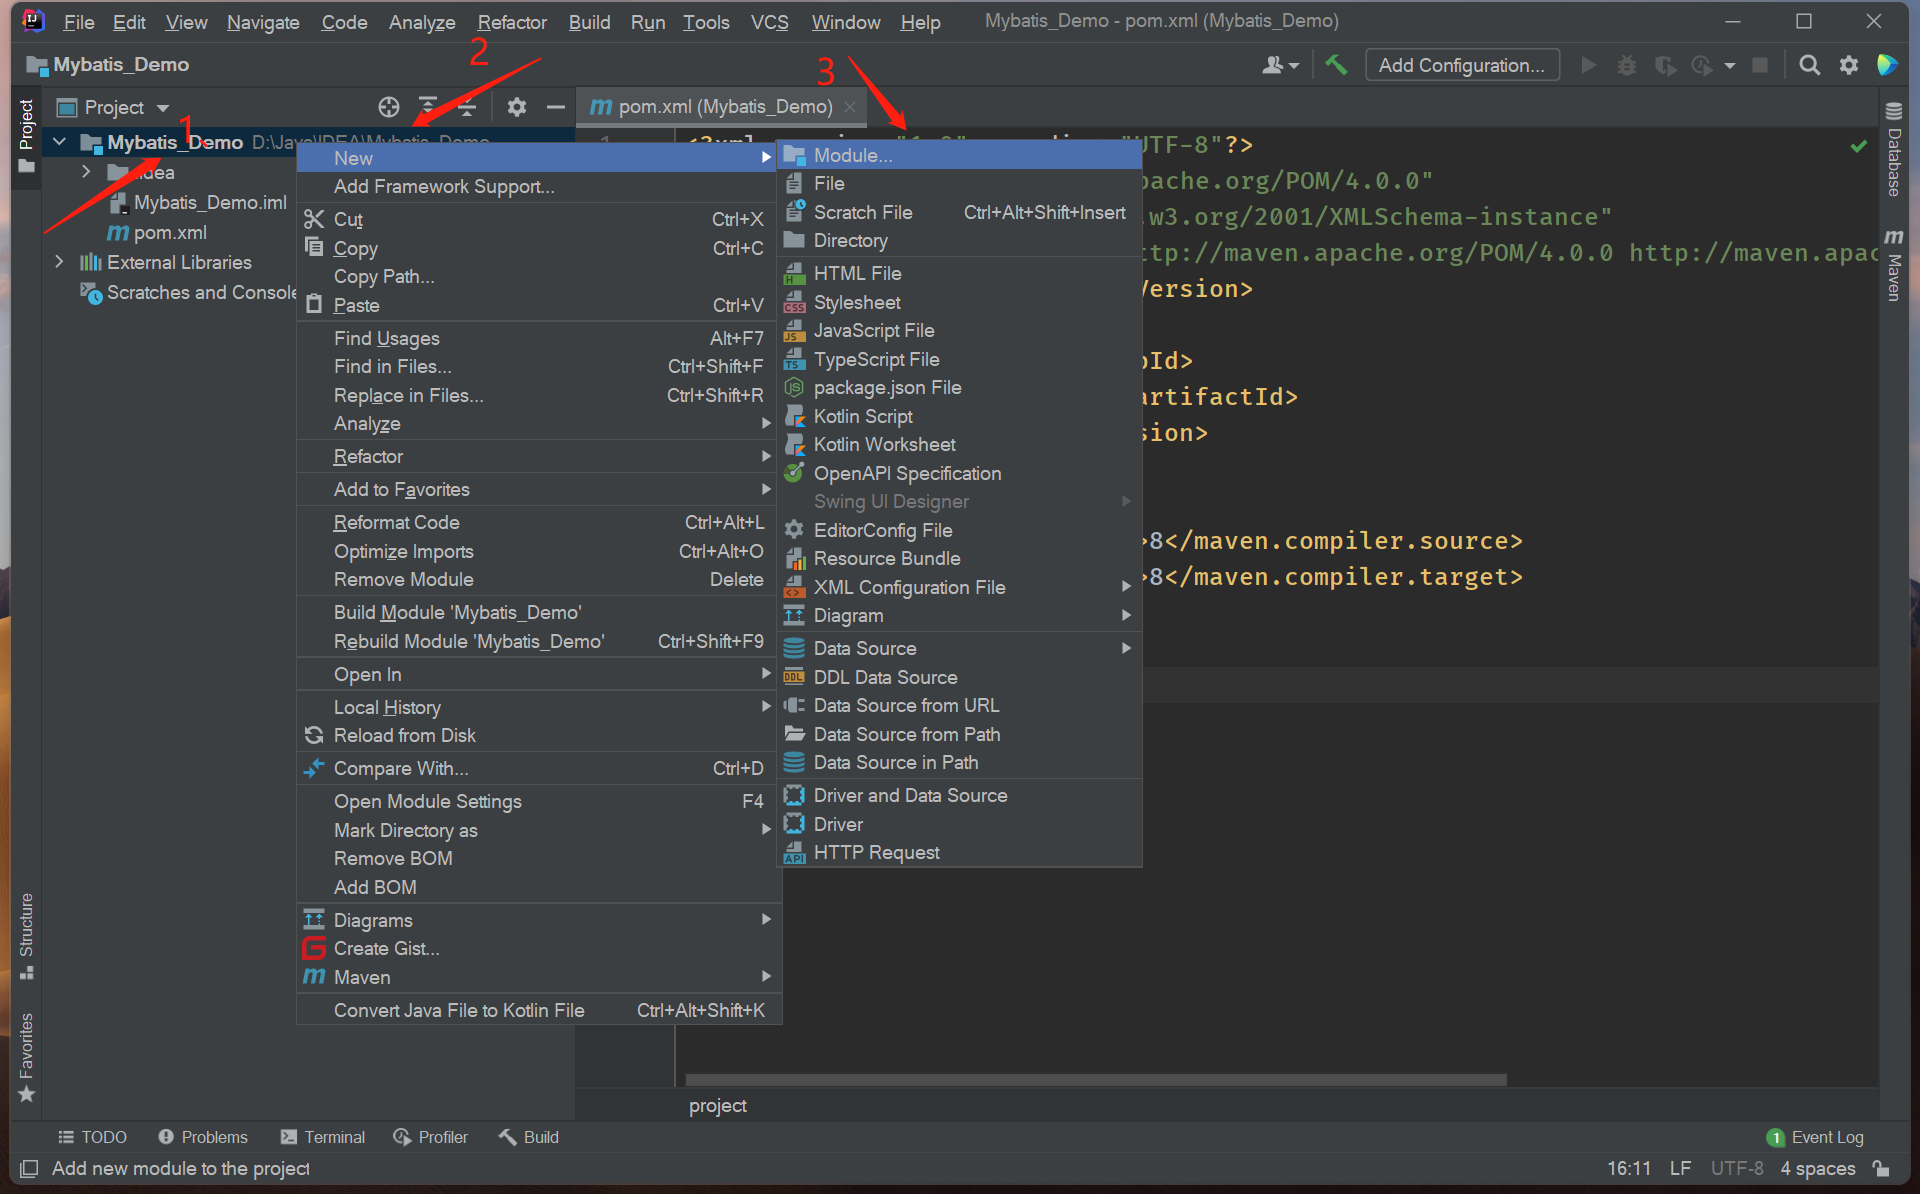
Task: Select Module... in the New submenu
Action: point(853,155)
